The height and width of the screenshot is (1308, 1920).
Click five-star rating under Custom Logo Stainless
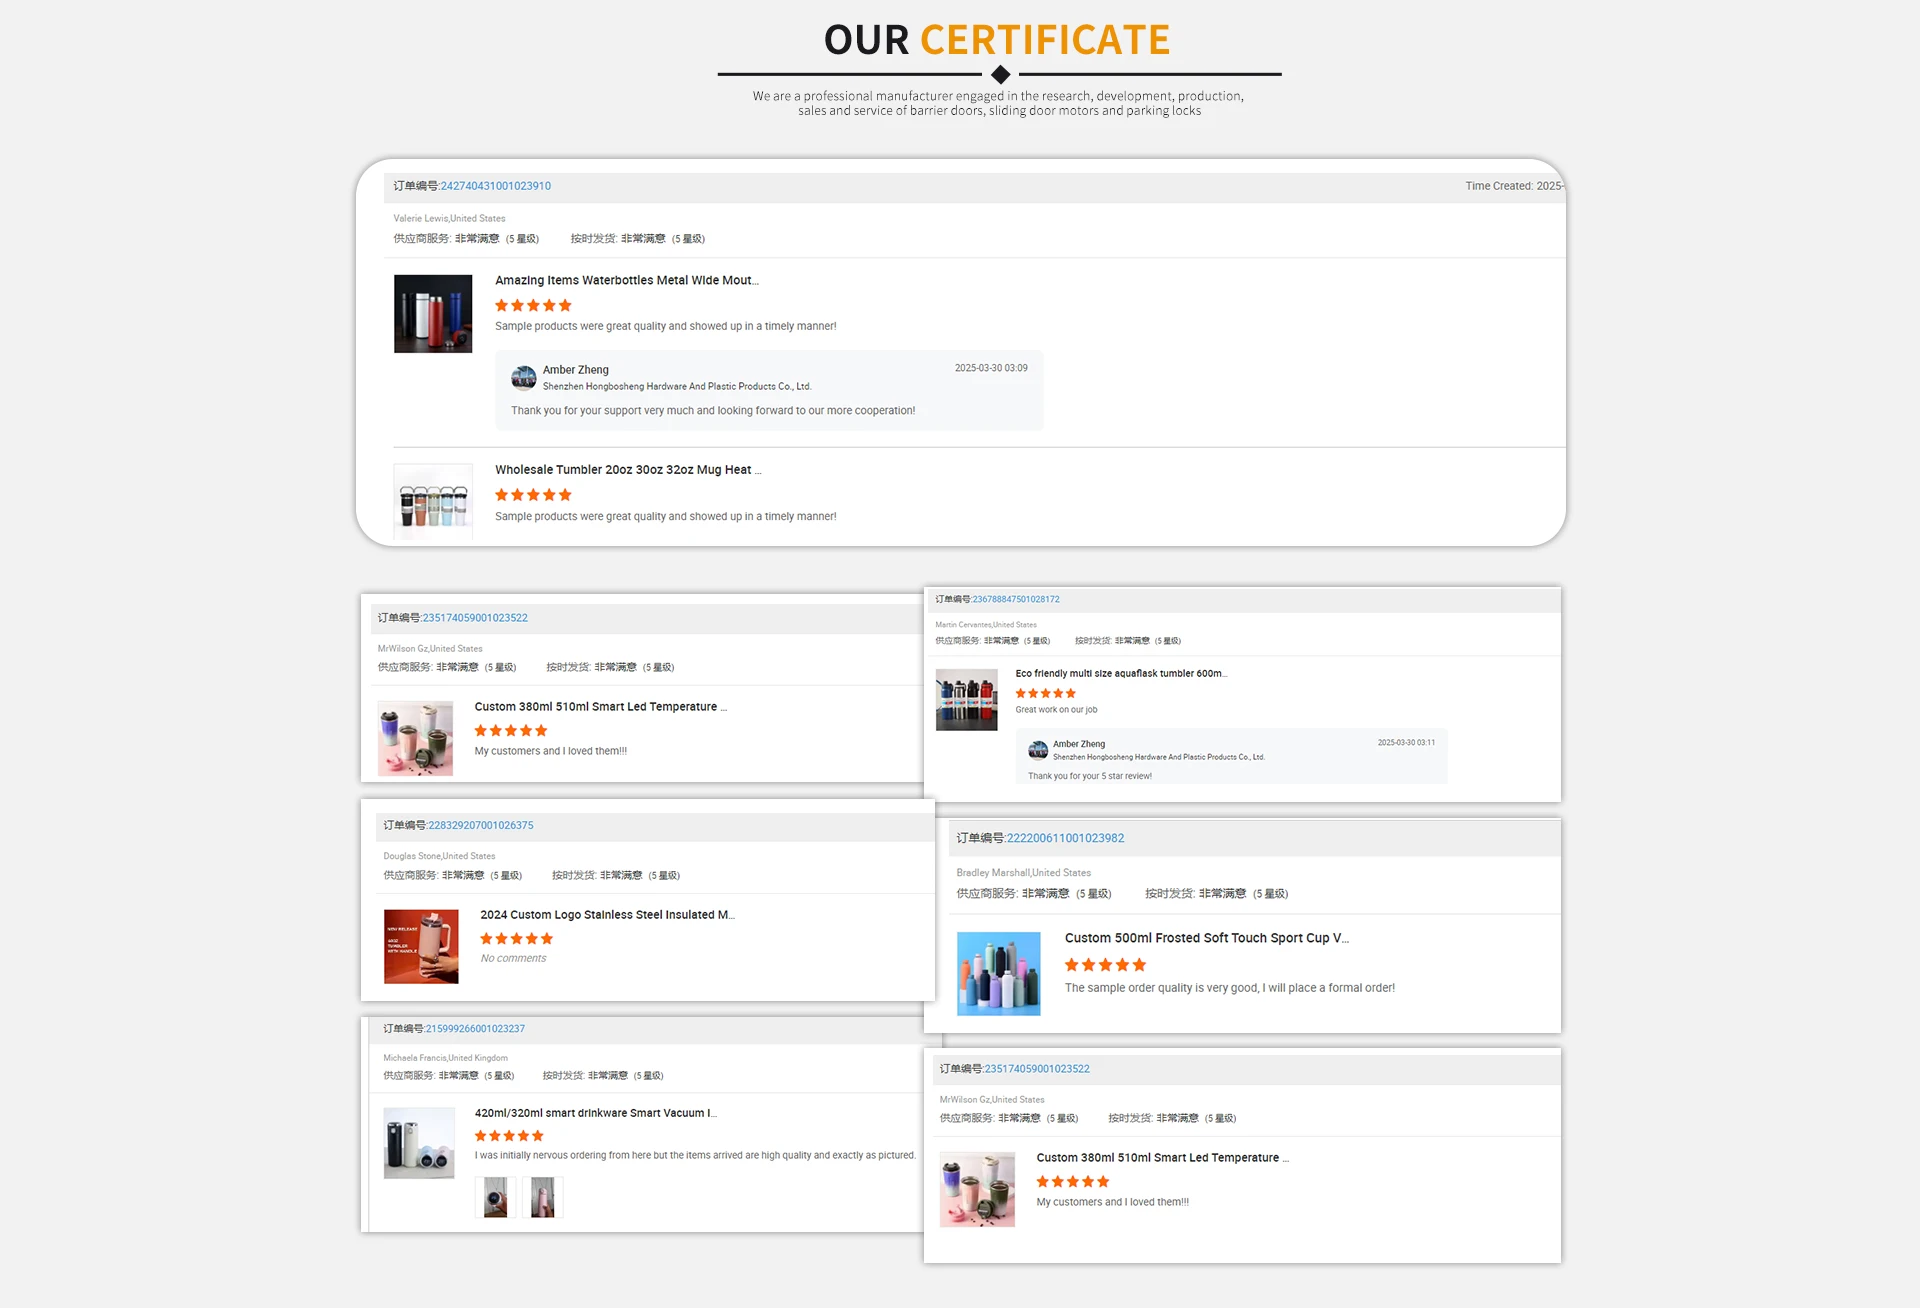click(x=516, y=939)
